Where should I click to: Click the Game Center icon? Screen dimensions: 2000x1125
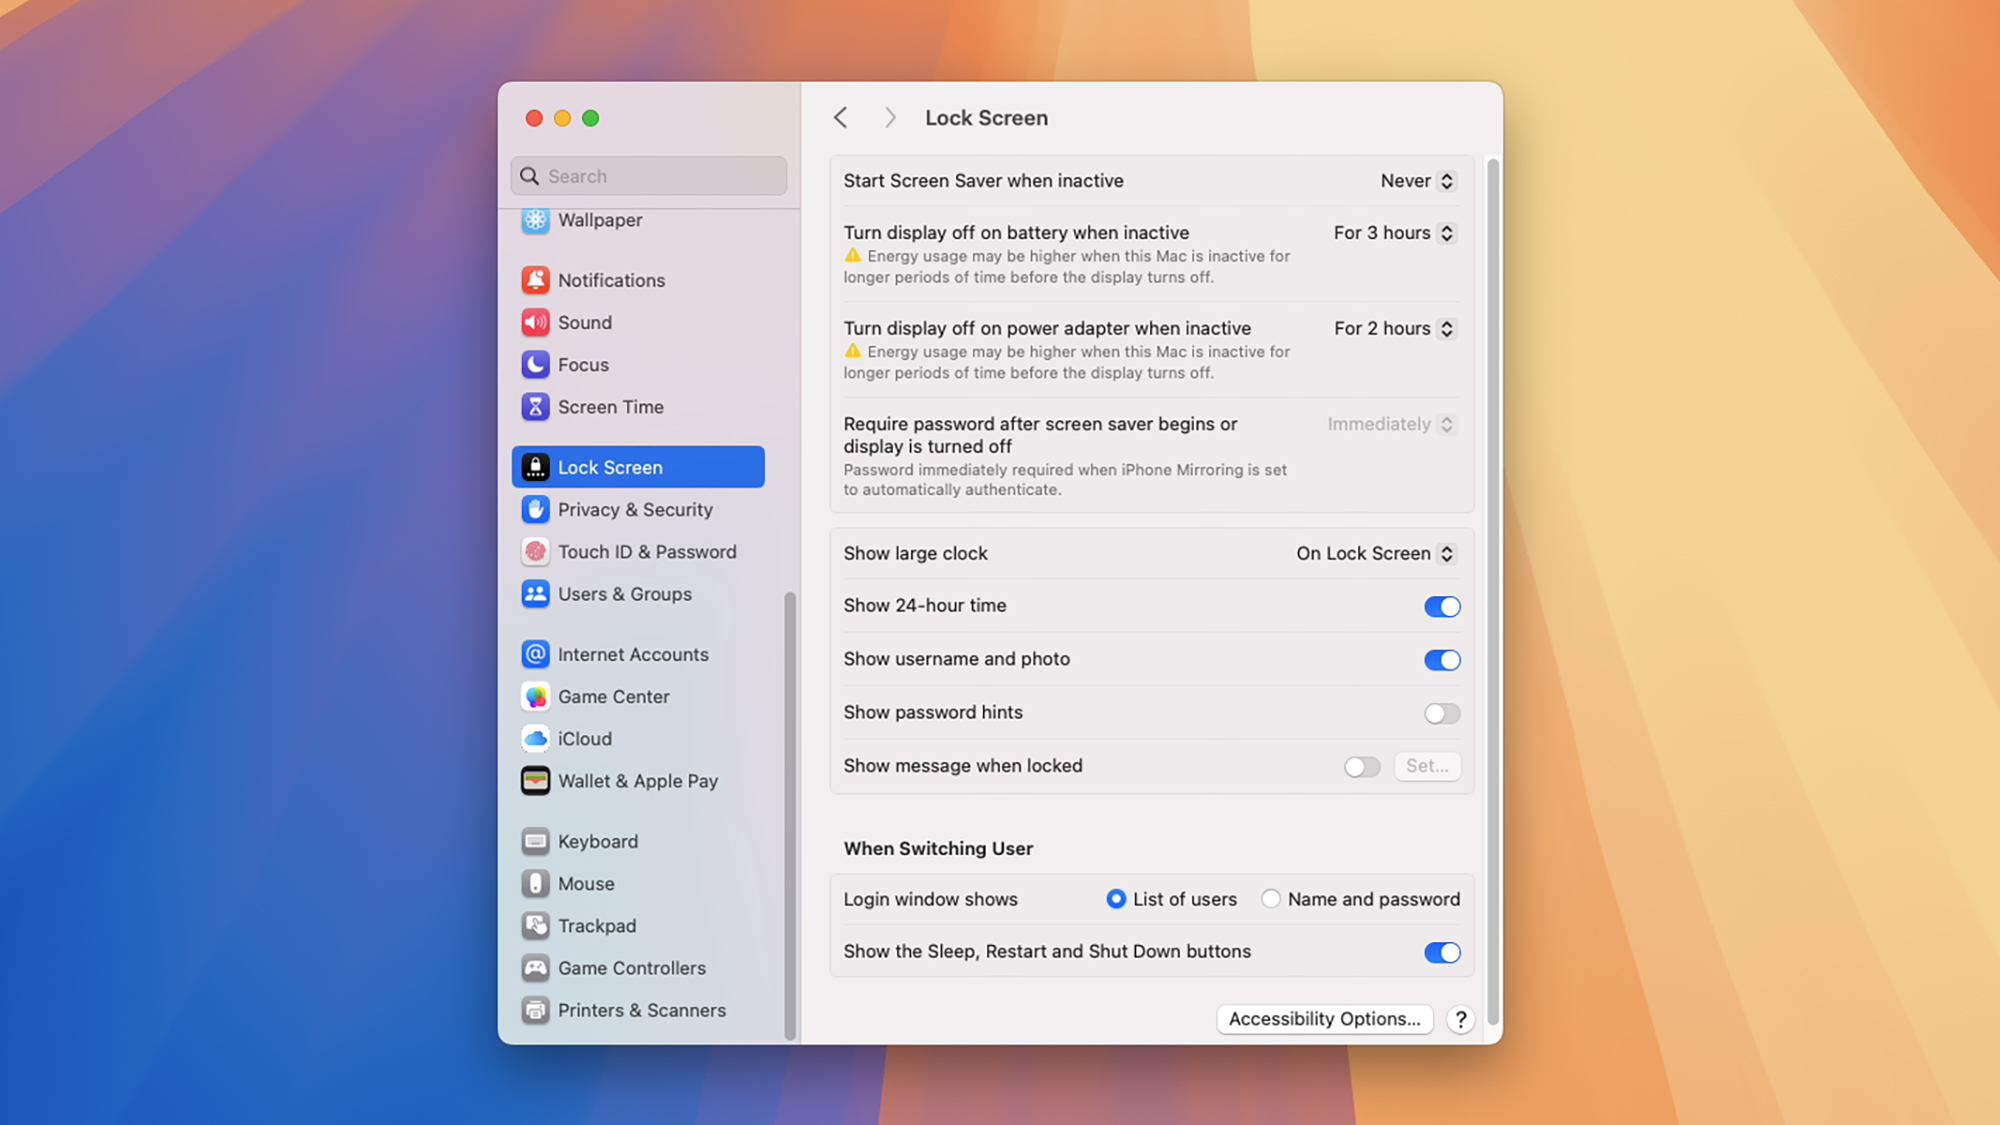[535, 697]
